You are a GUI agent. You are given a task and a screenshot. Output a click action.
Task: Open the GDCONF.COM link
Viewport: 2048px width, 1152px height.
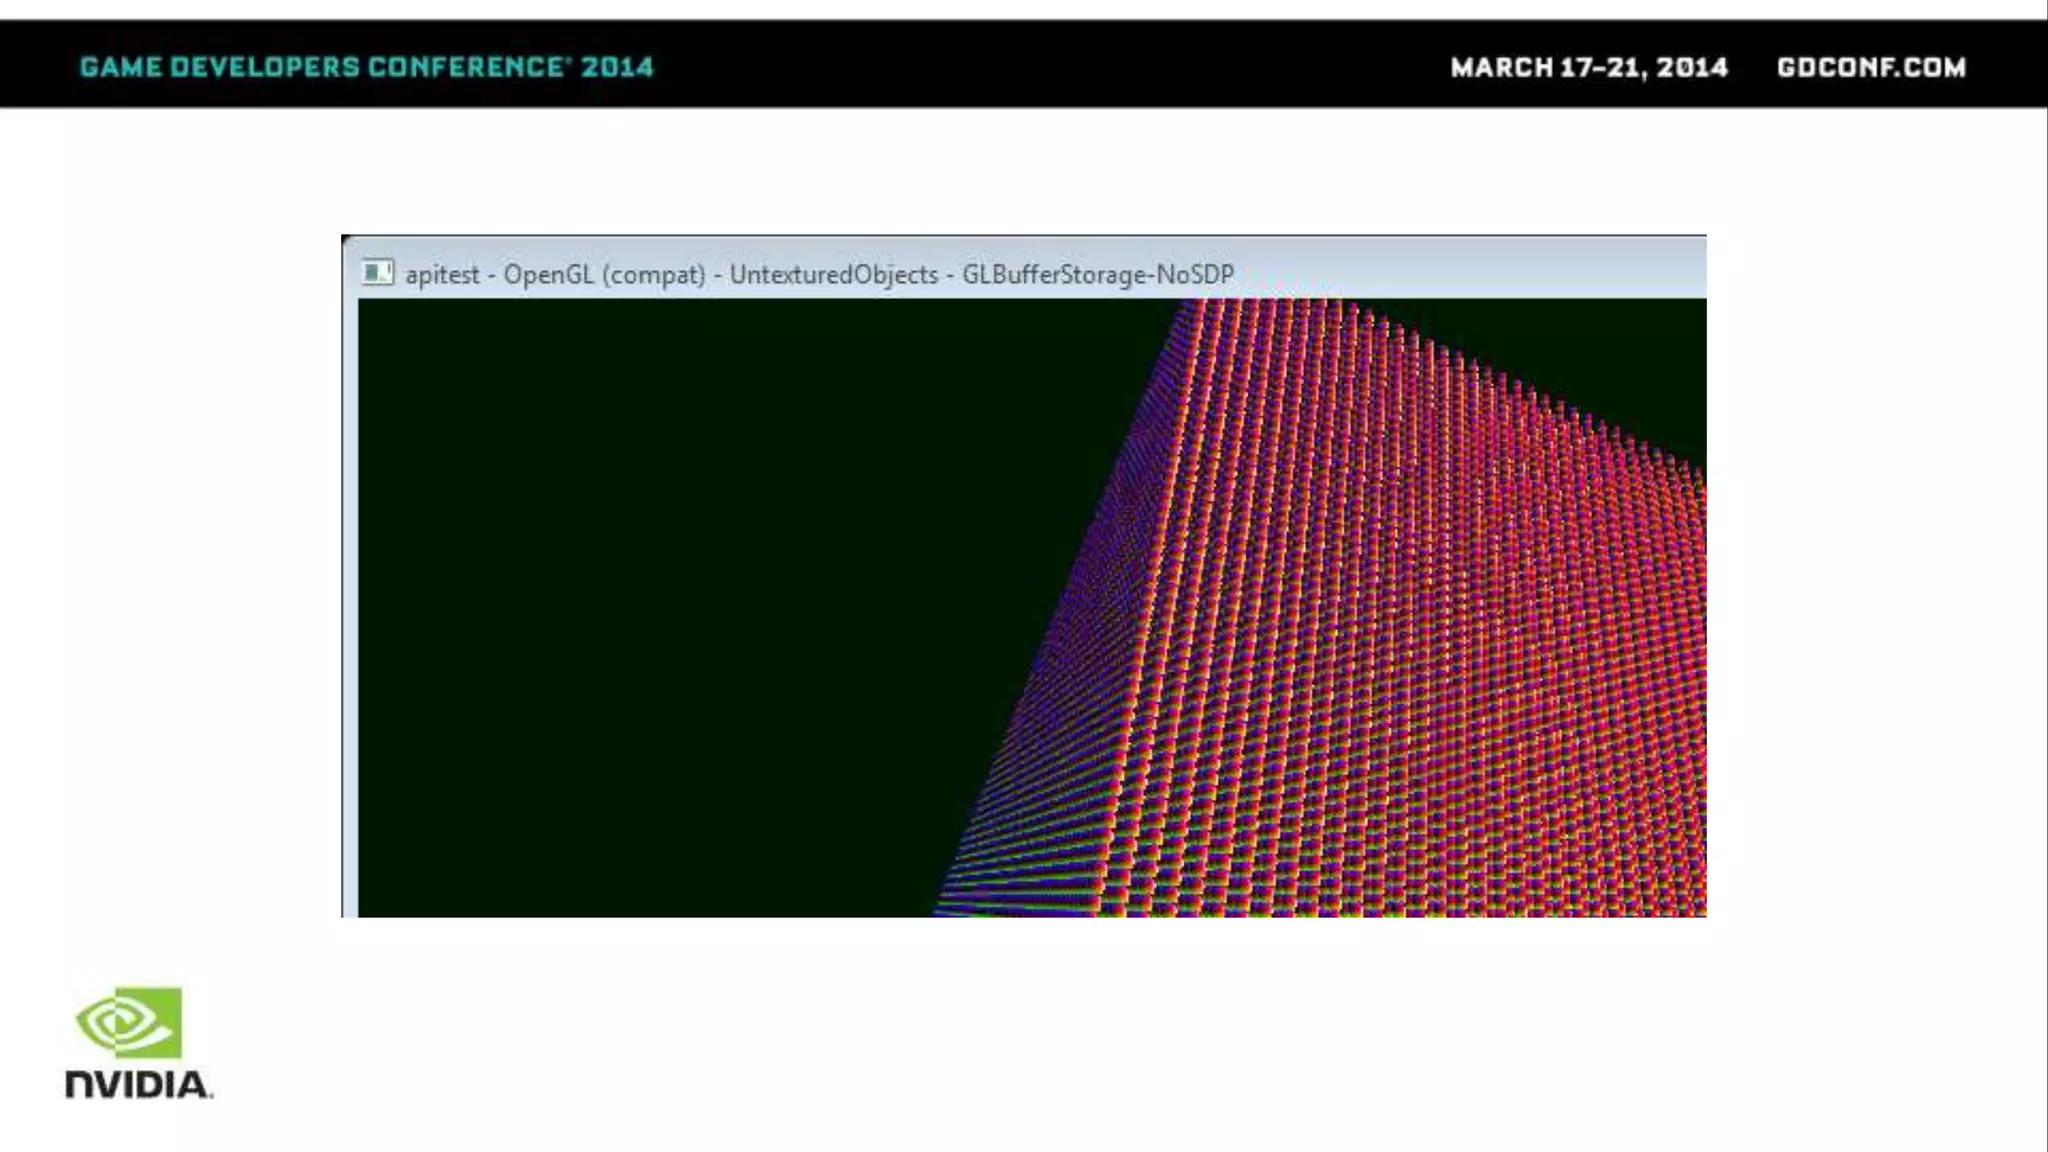[1870, 67]
